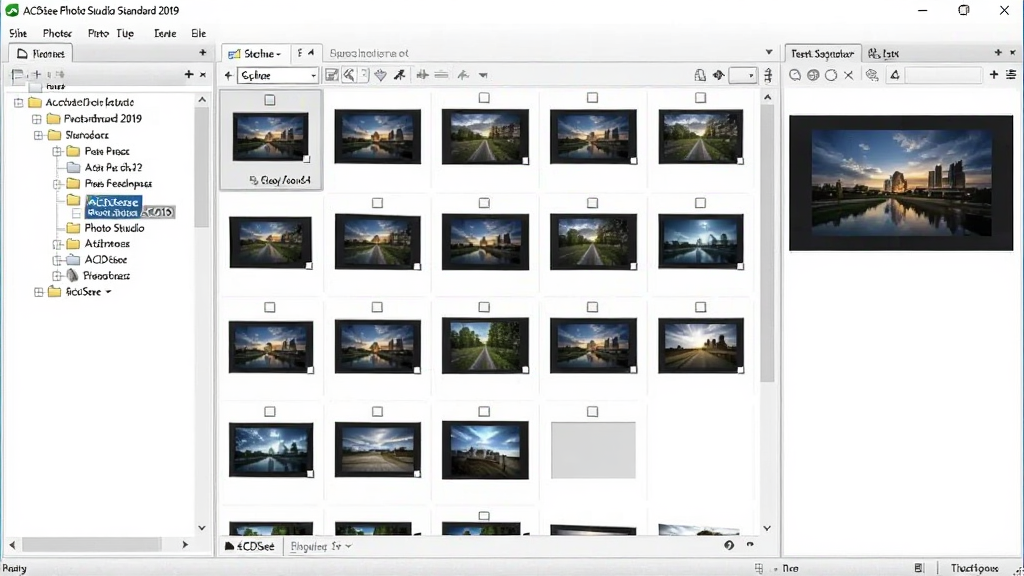Screen dimensions: 1024x576
Task: Open the small dropdown box beside the eye icon
Action: click(x=743, y=75)
